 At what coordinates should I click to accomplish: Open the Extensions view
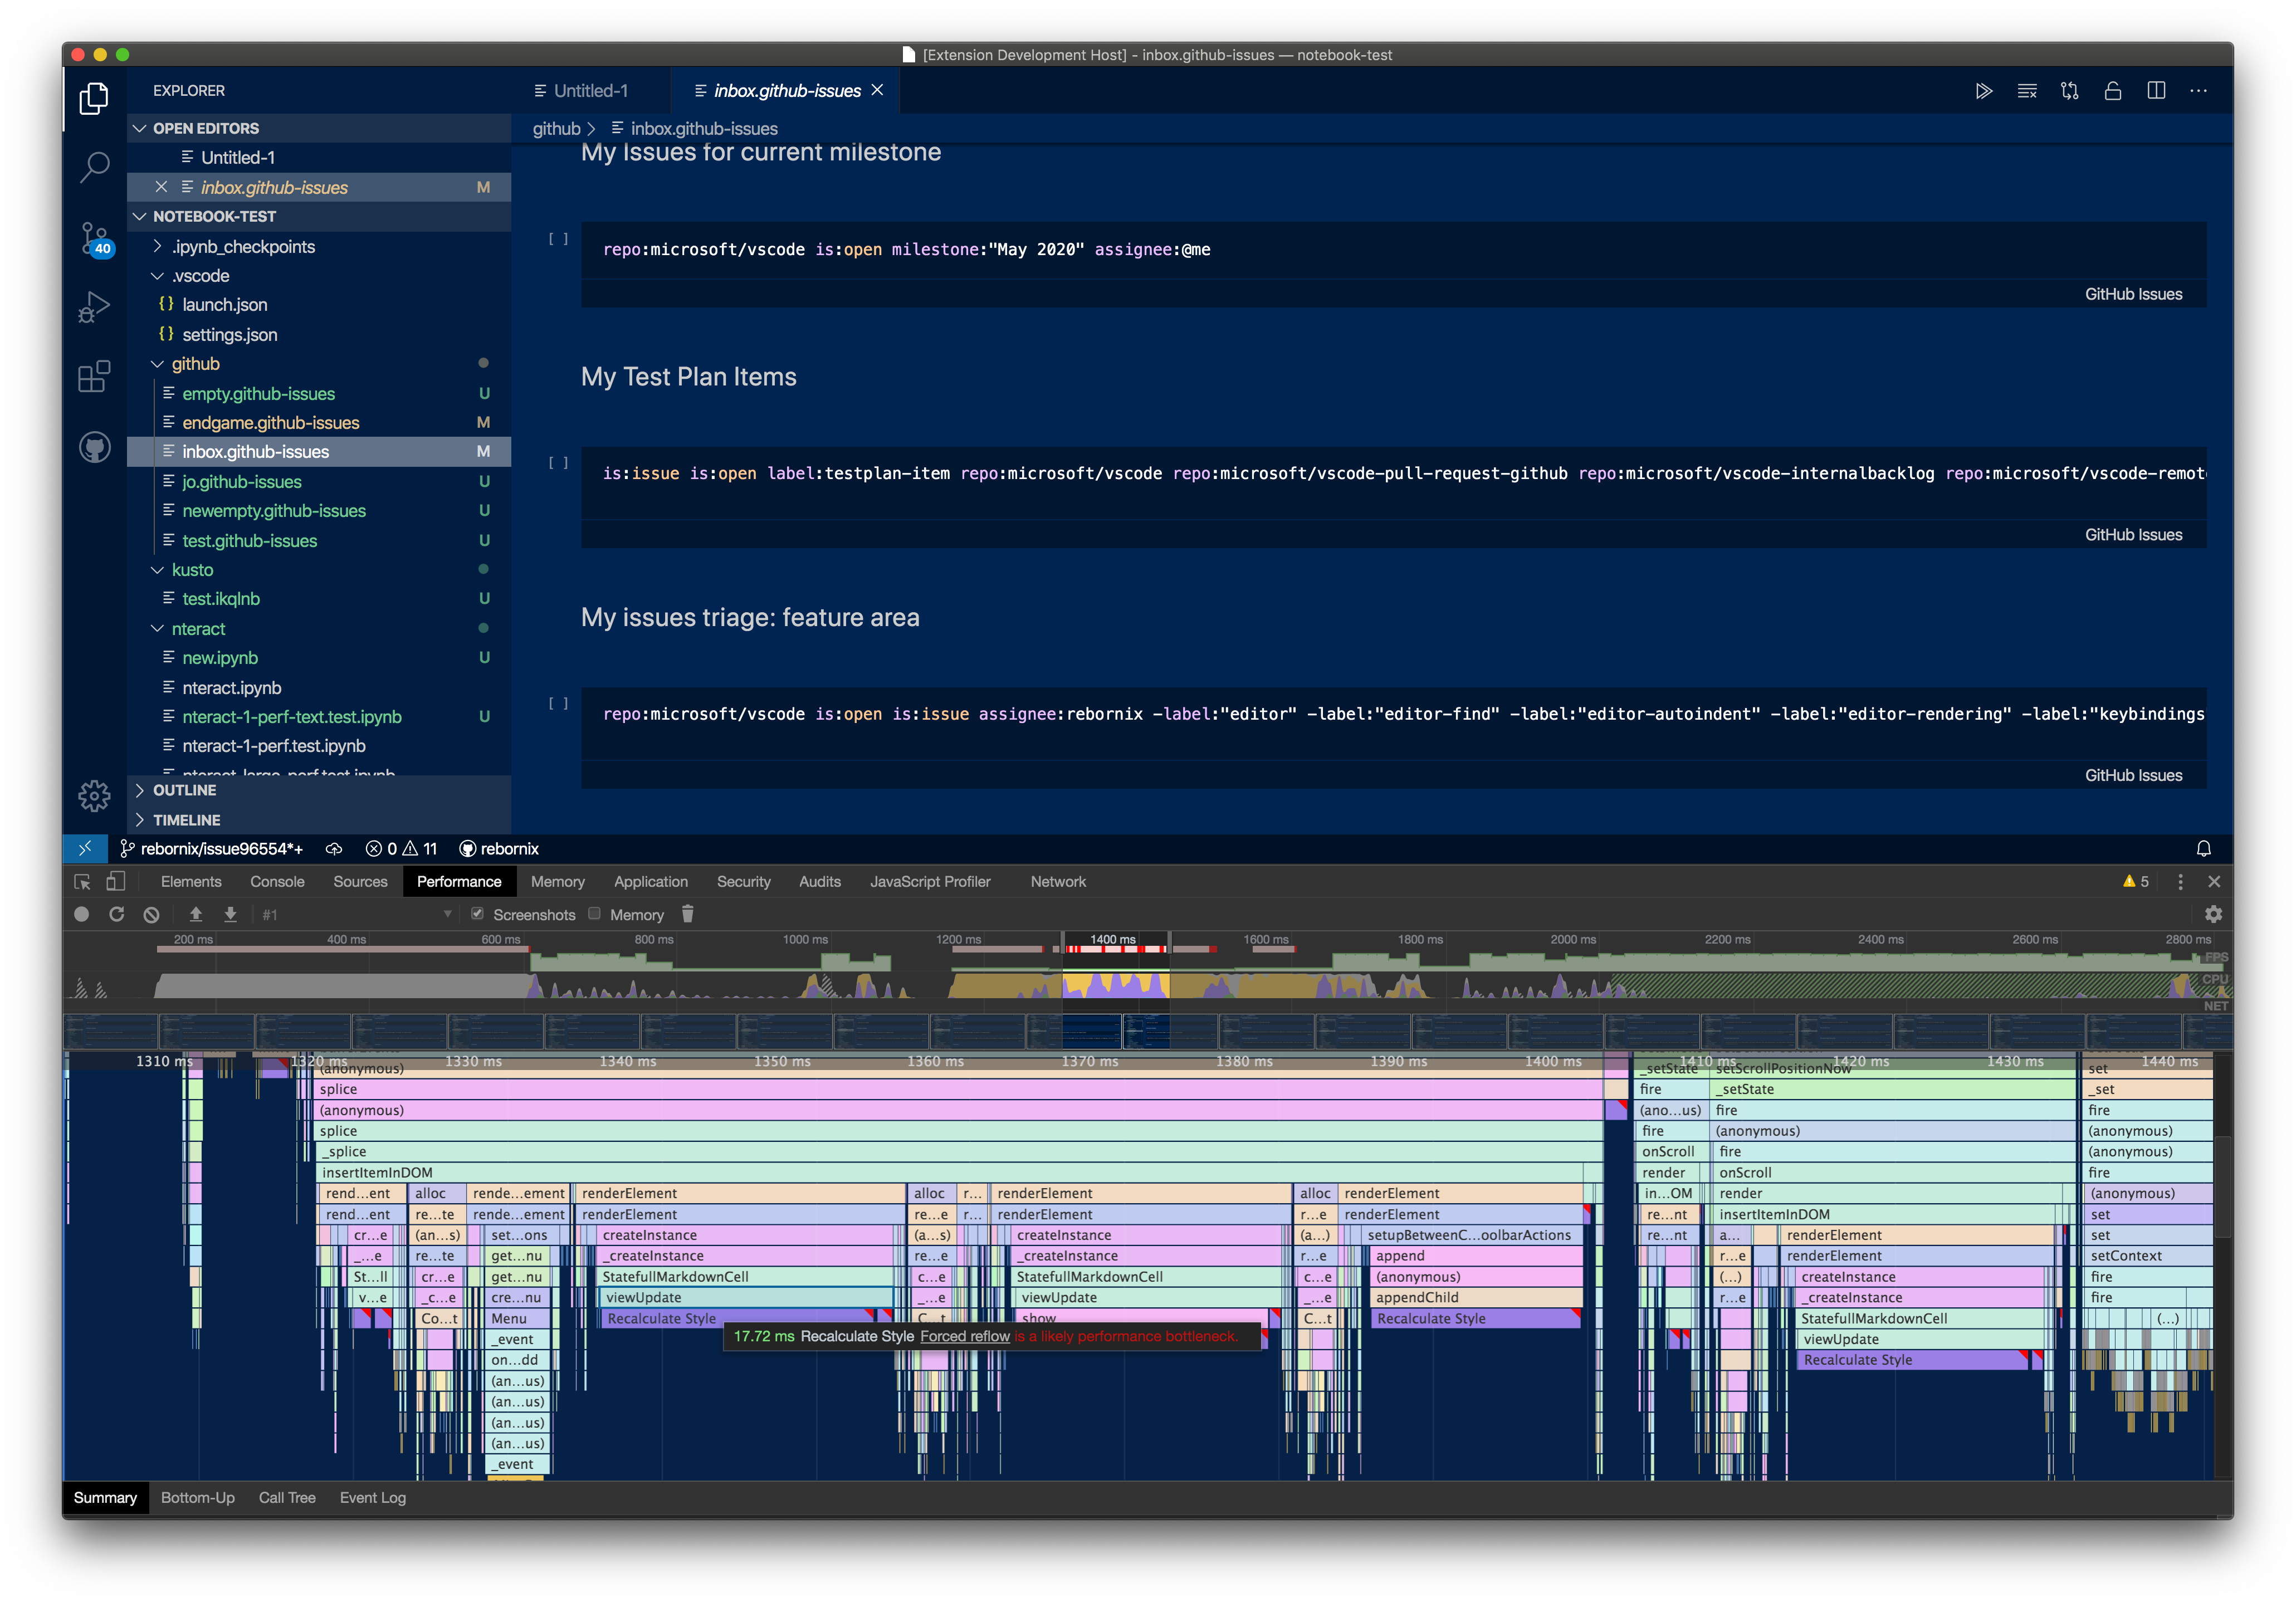tap(93, 377)
